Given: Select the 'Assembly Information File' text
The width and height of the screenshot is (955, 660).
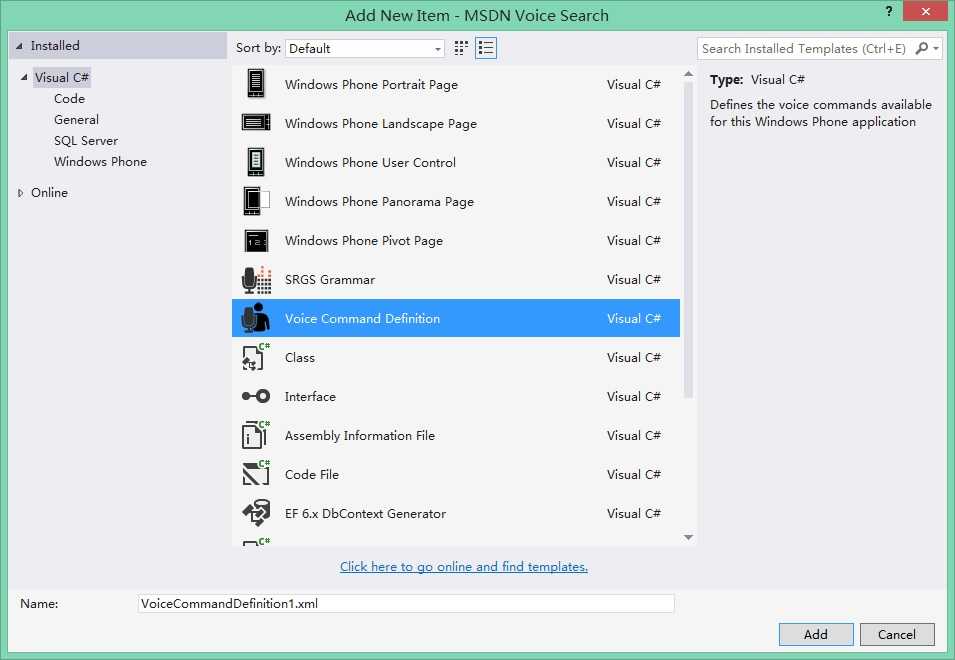Looking at the screenshot, I should coord(359,435).
